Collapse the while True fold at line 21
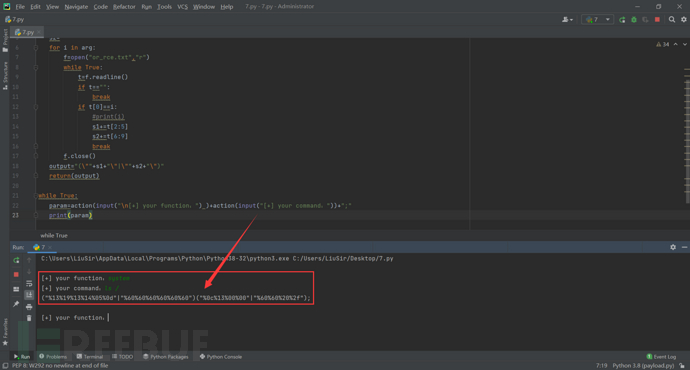 tap(36, 195)
